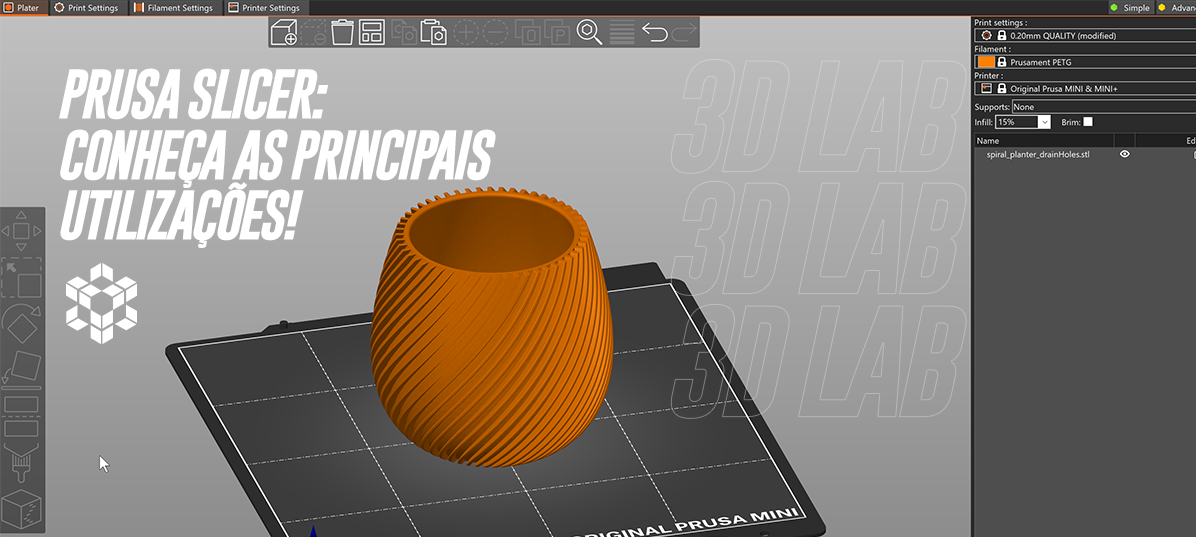
Task: Open the Infill percentage dropdown
Action: point(1044,122)
